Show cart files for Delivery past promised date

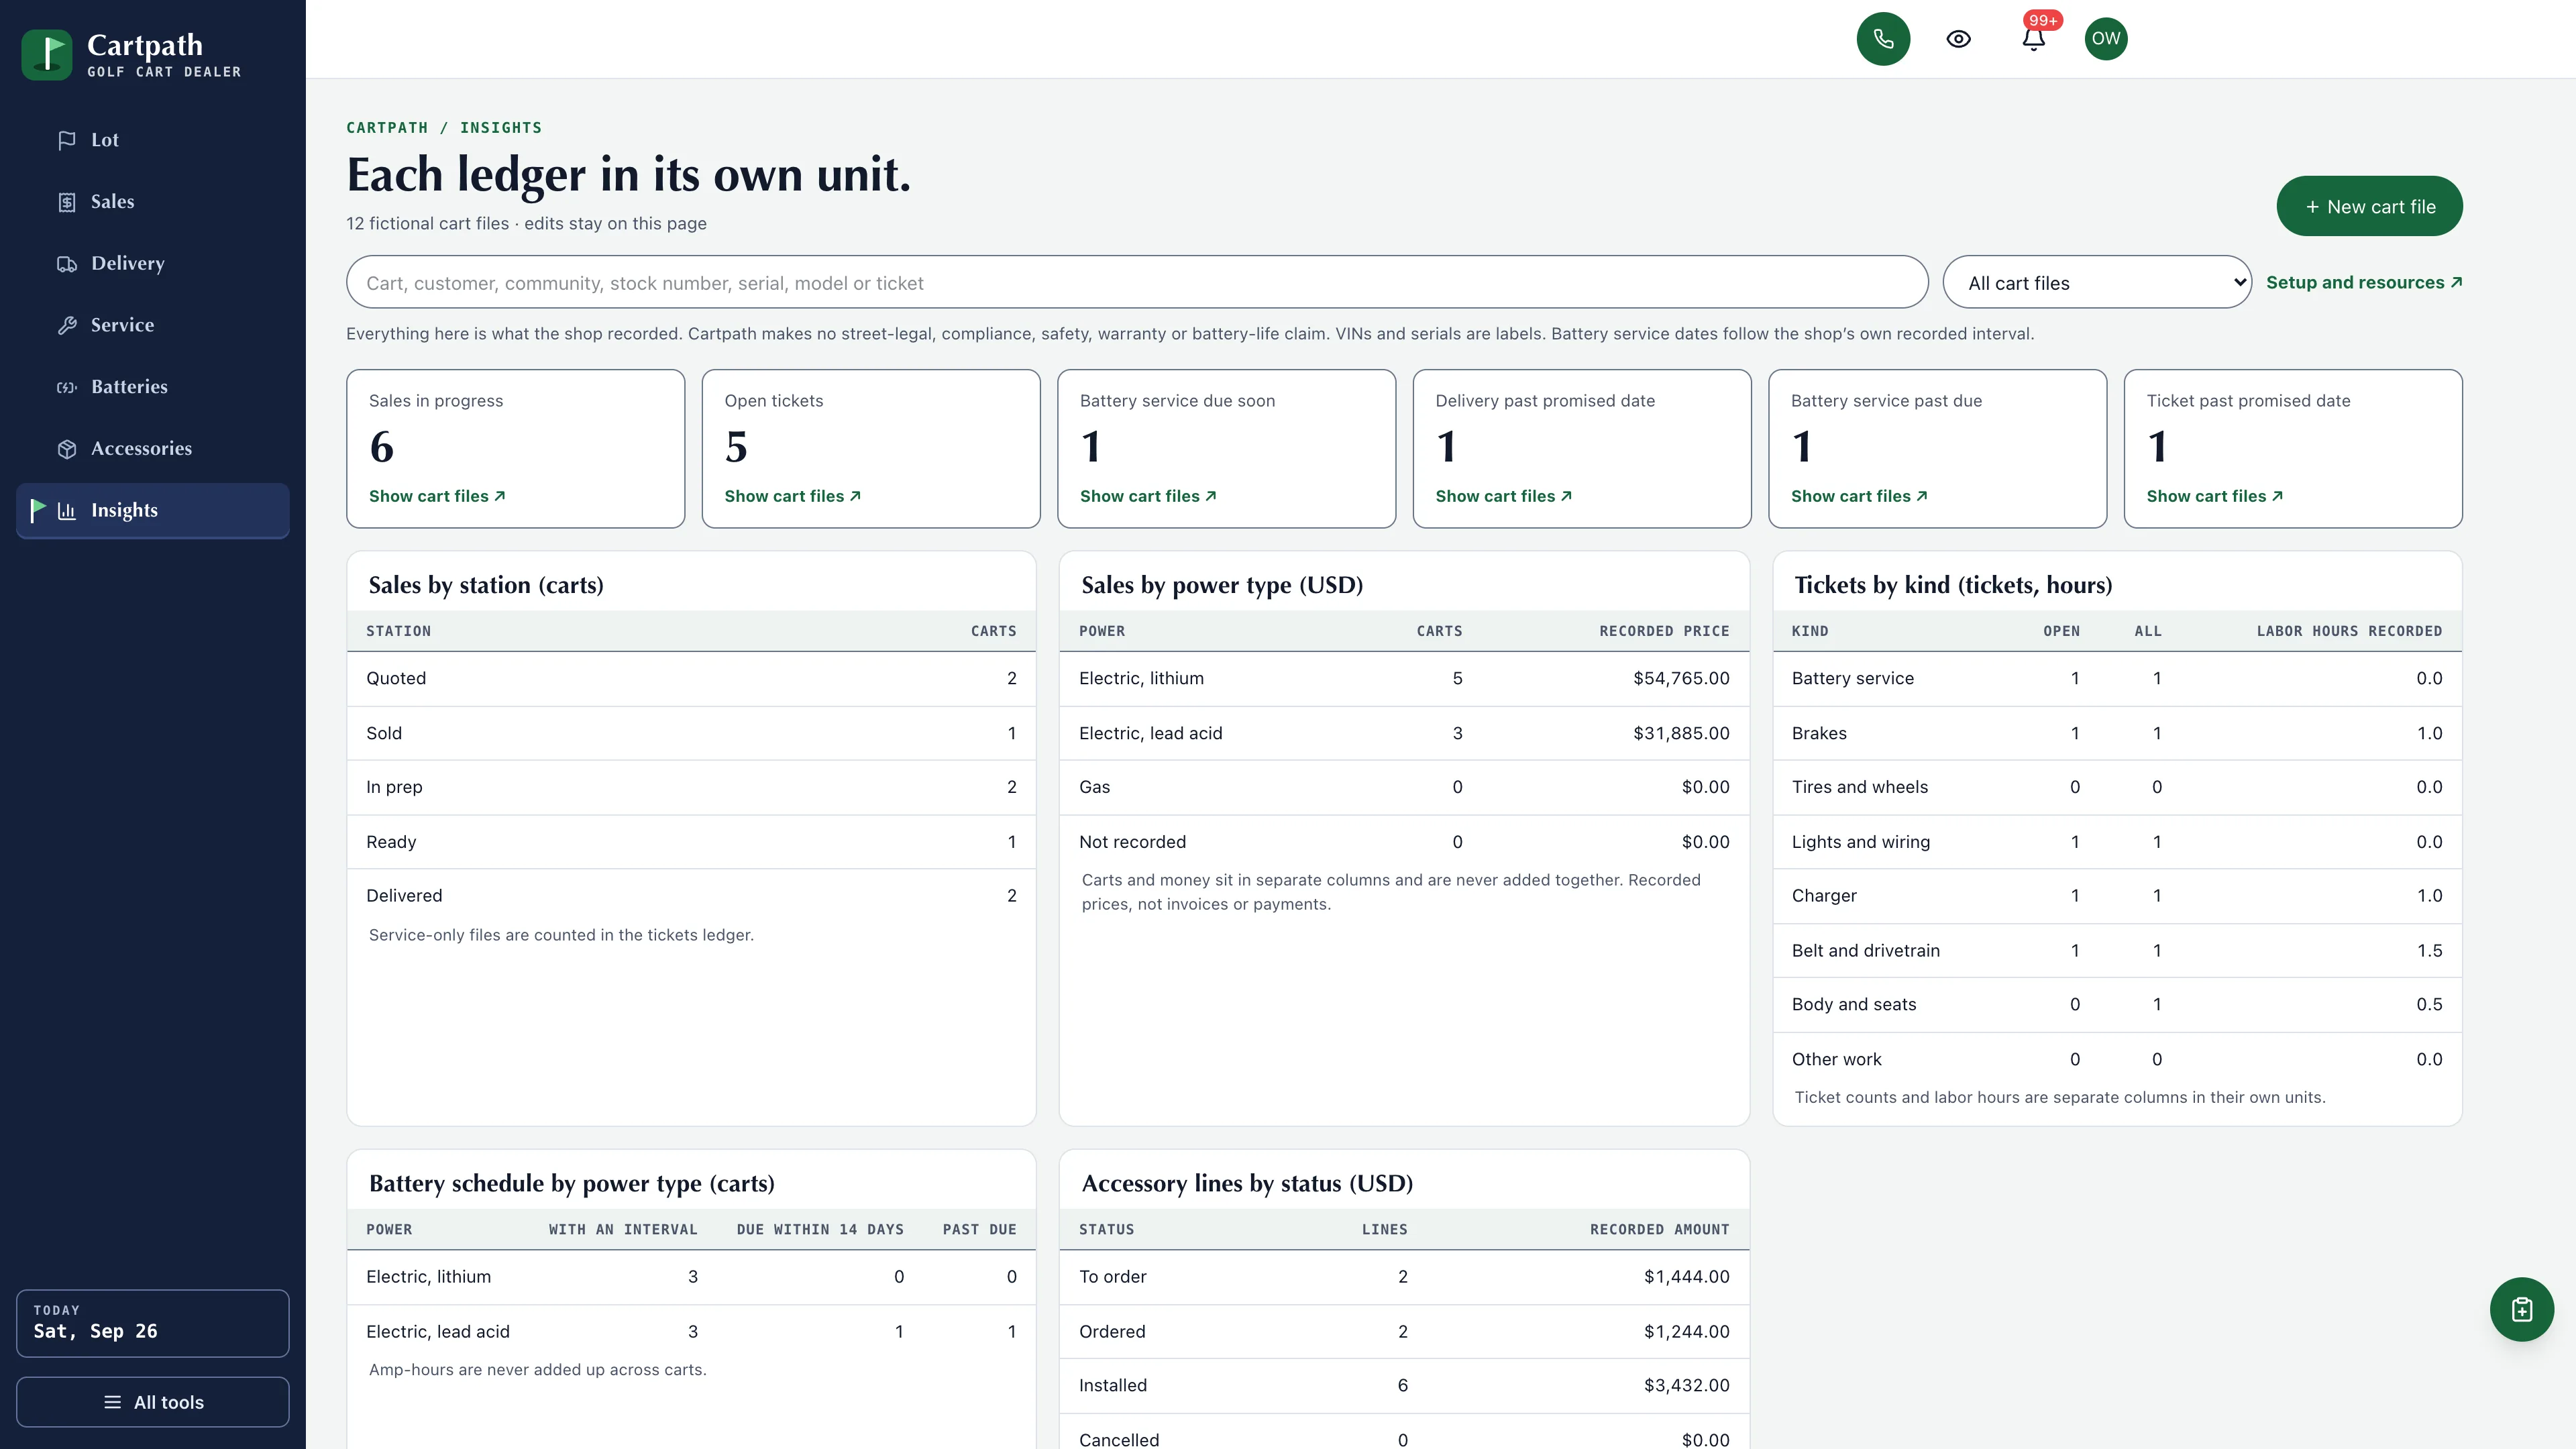1503,496
